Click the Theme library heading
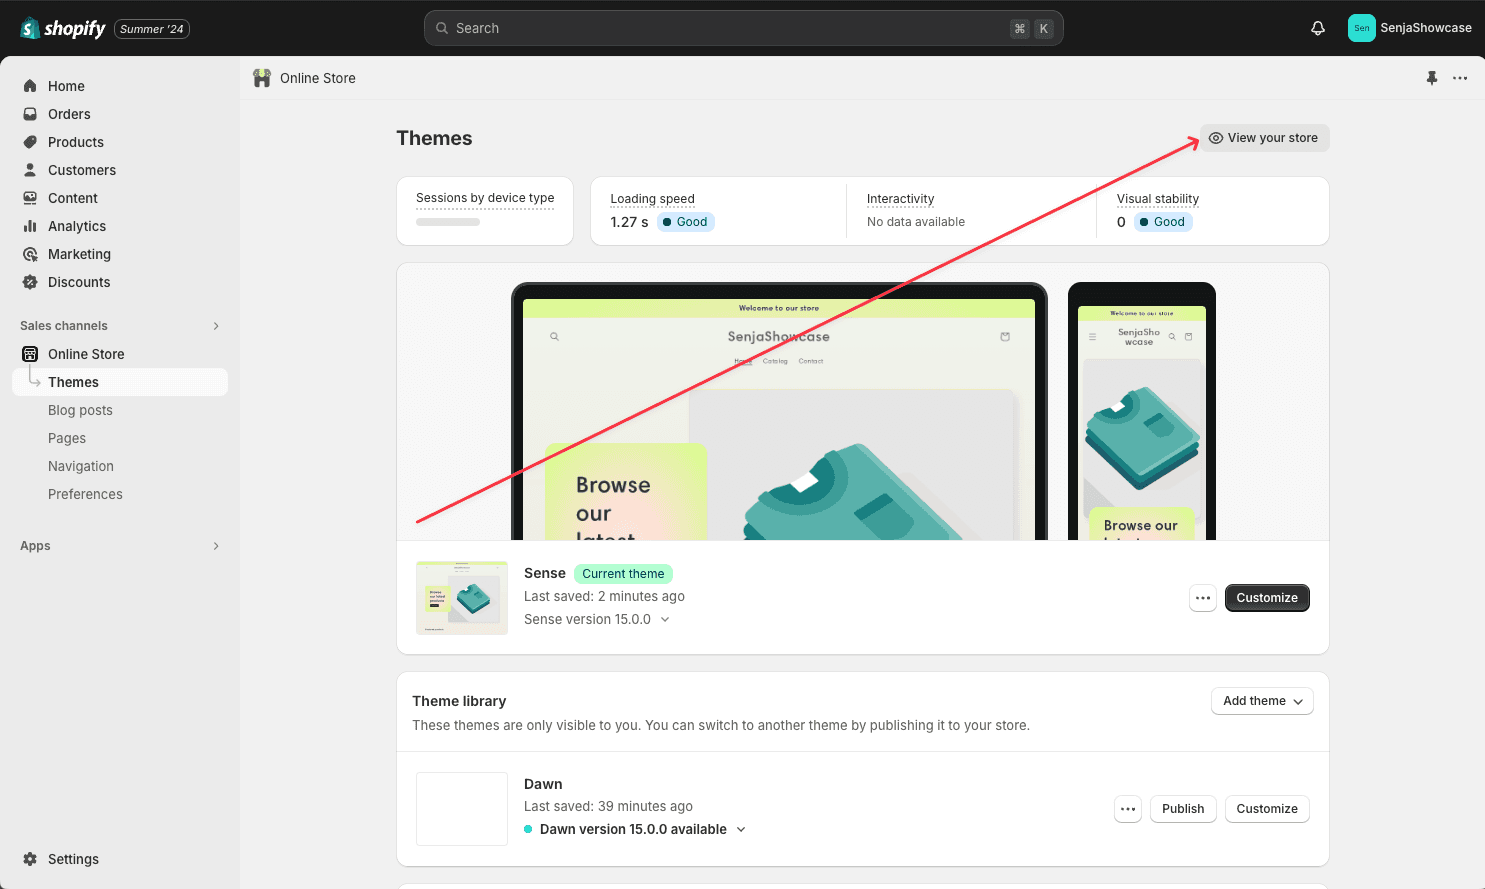 [x=459, y=701]
